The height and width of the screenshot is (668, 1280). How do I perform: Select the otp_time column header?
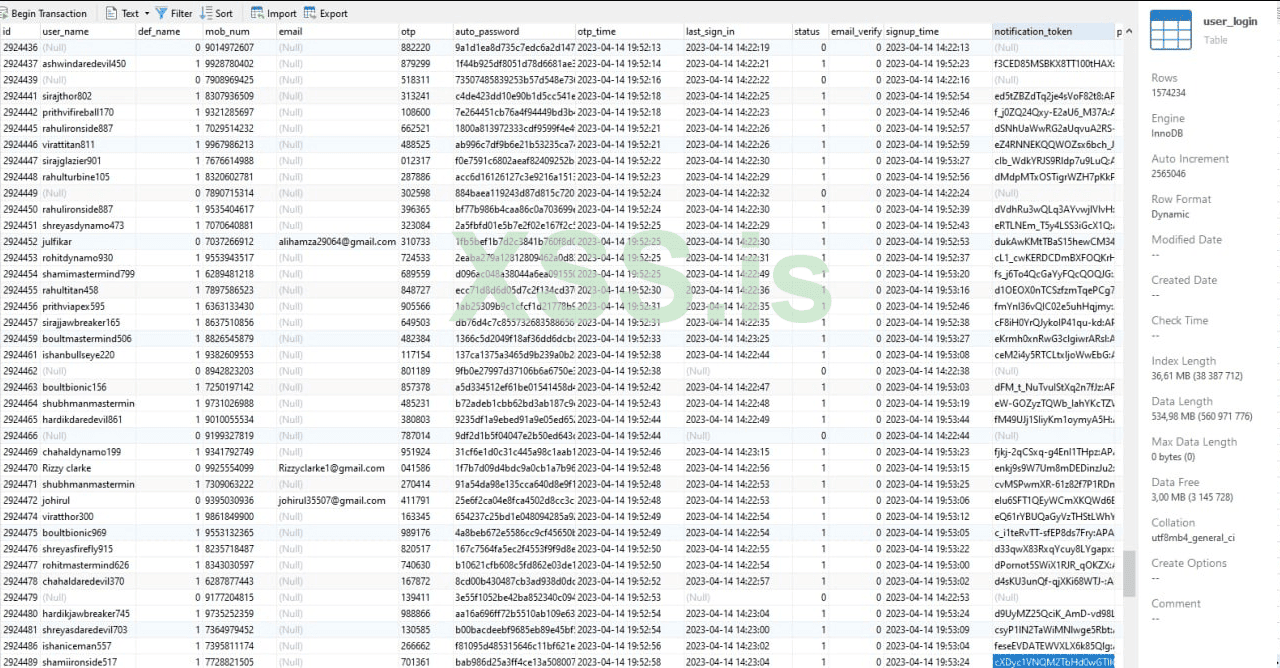(629, 31)
